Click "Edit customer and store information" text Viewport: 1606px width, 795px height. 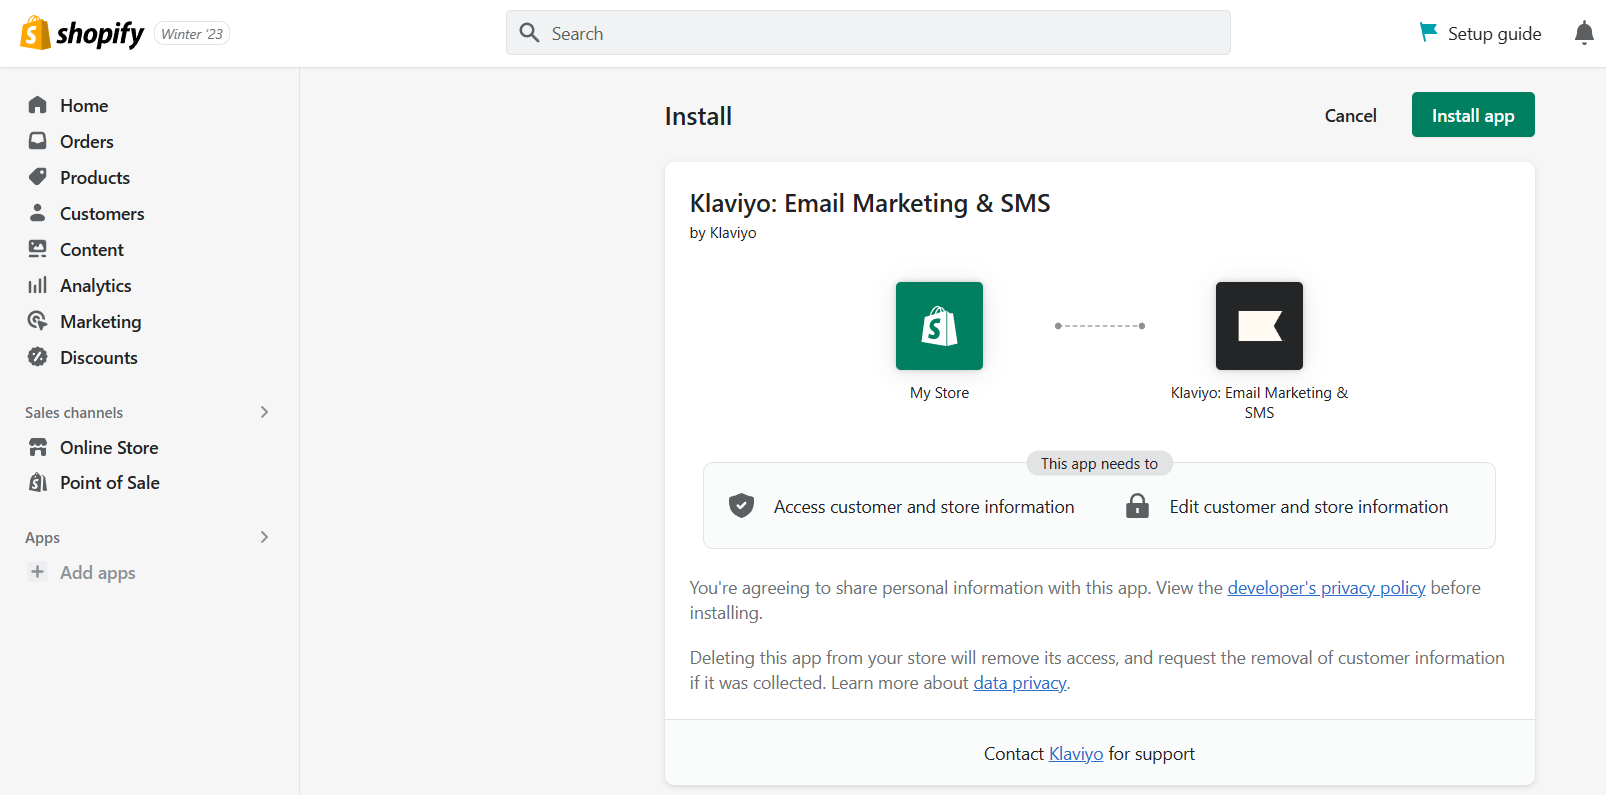(x=1309, y=507)
